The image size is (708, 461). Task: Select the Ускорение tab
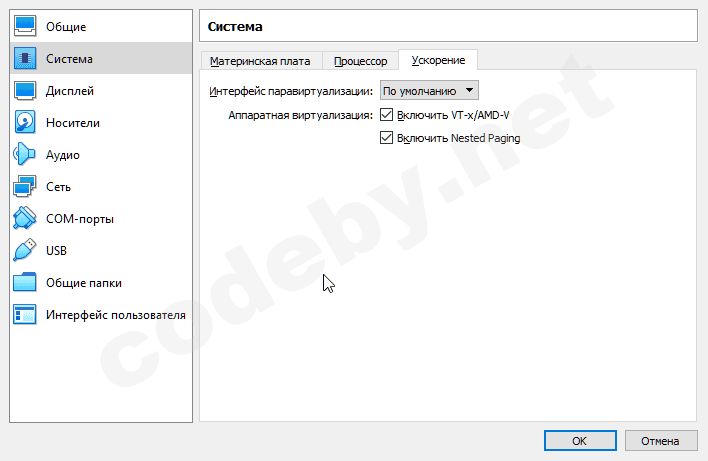pos(438,60)
